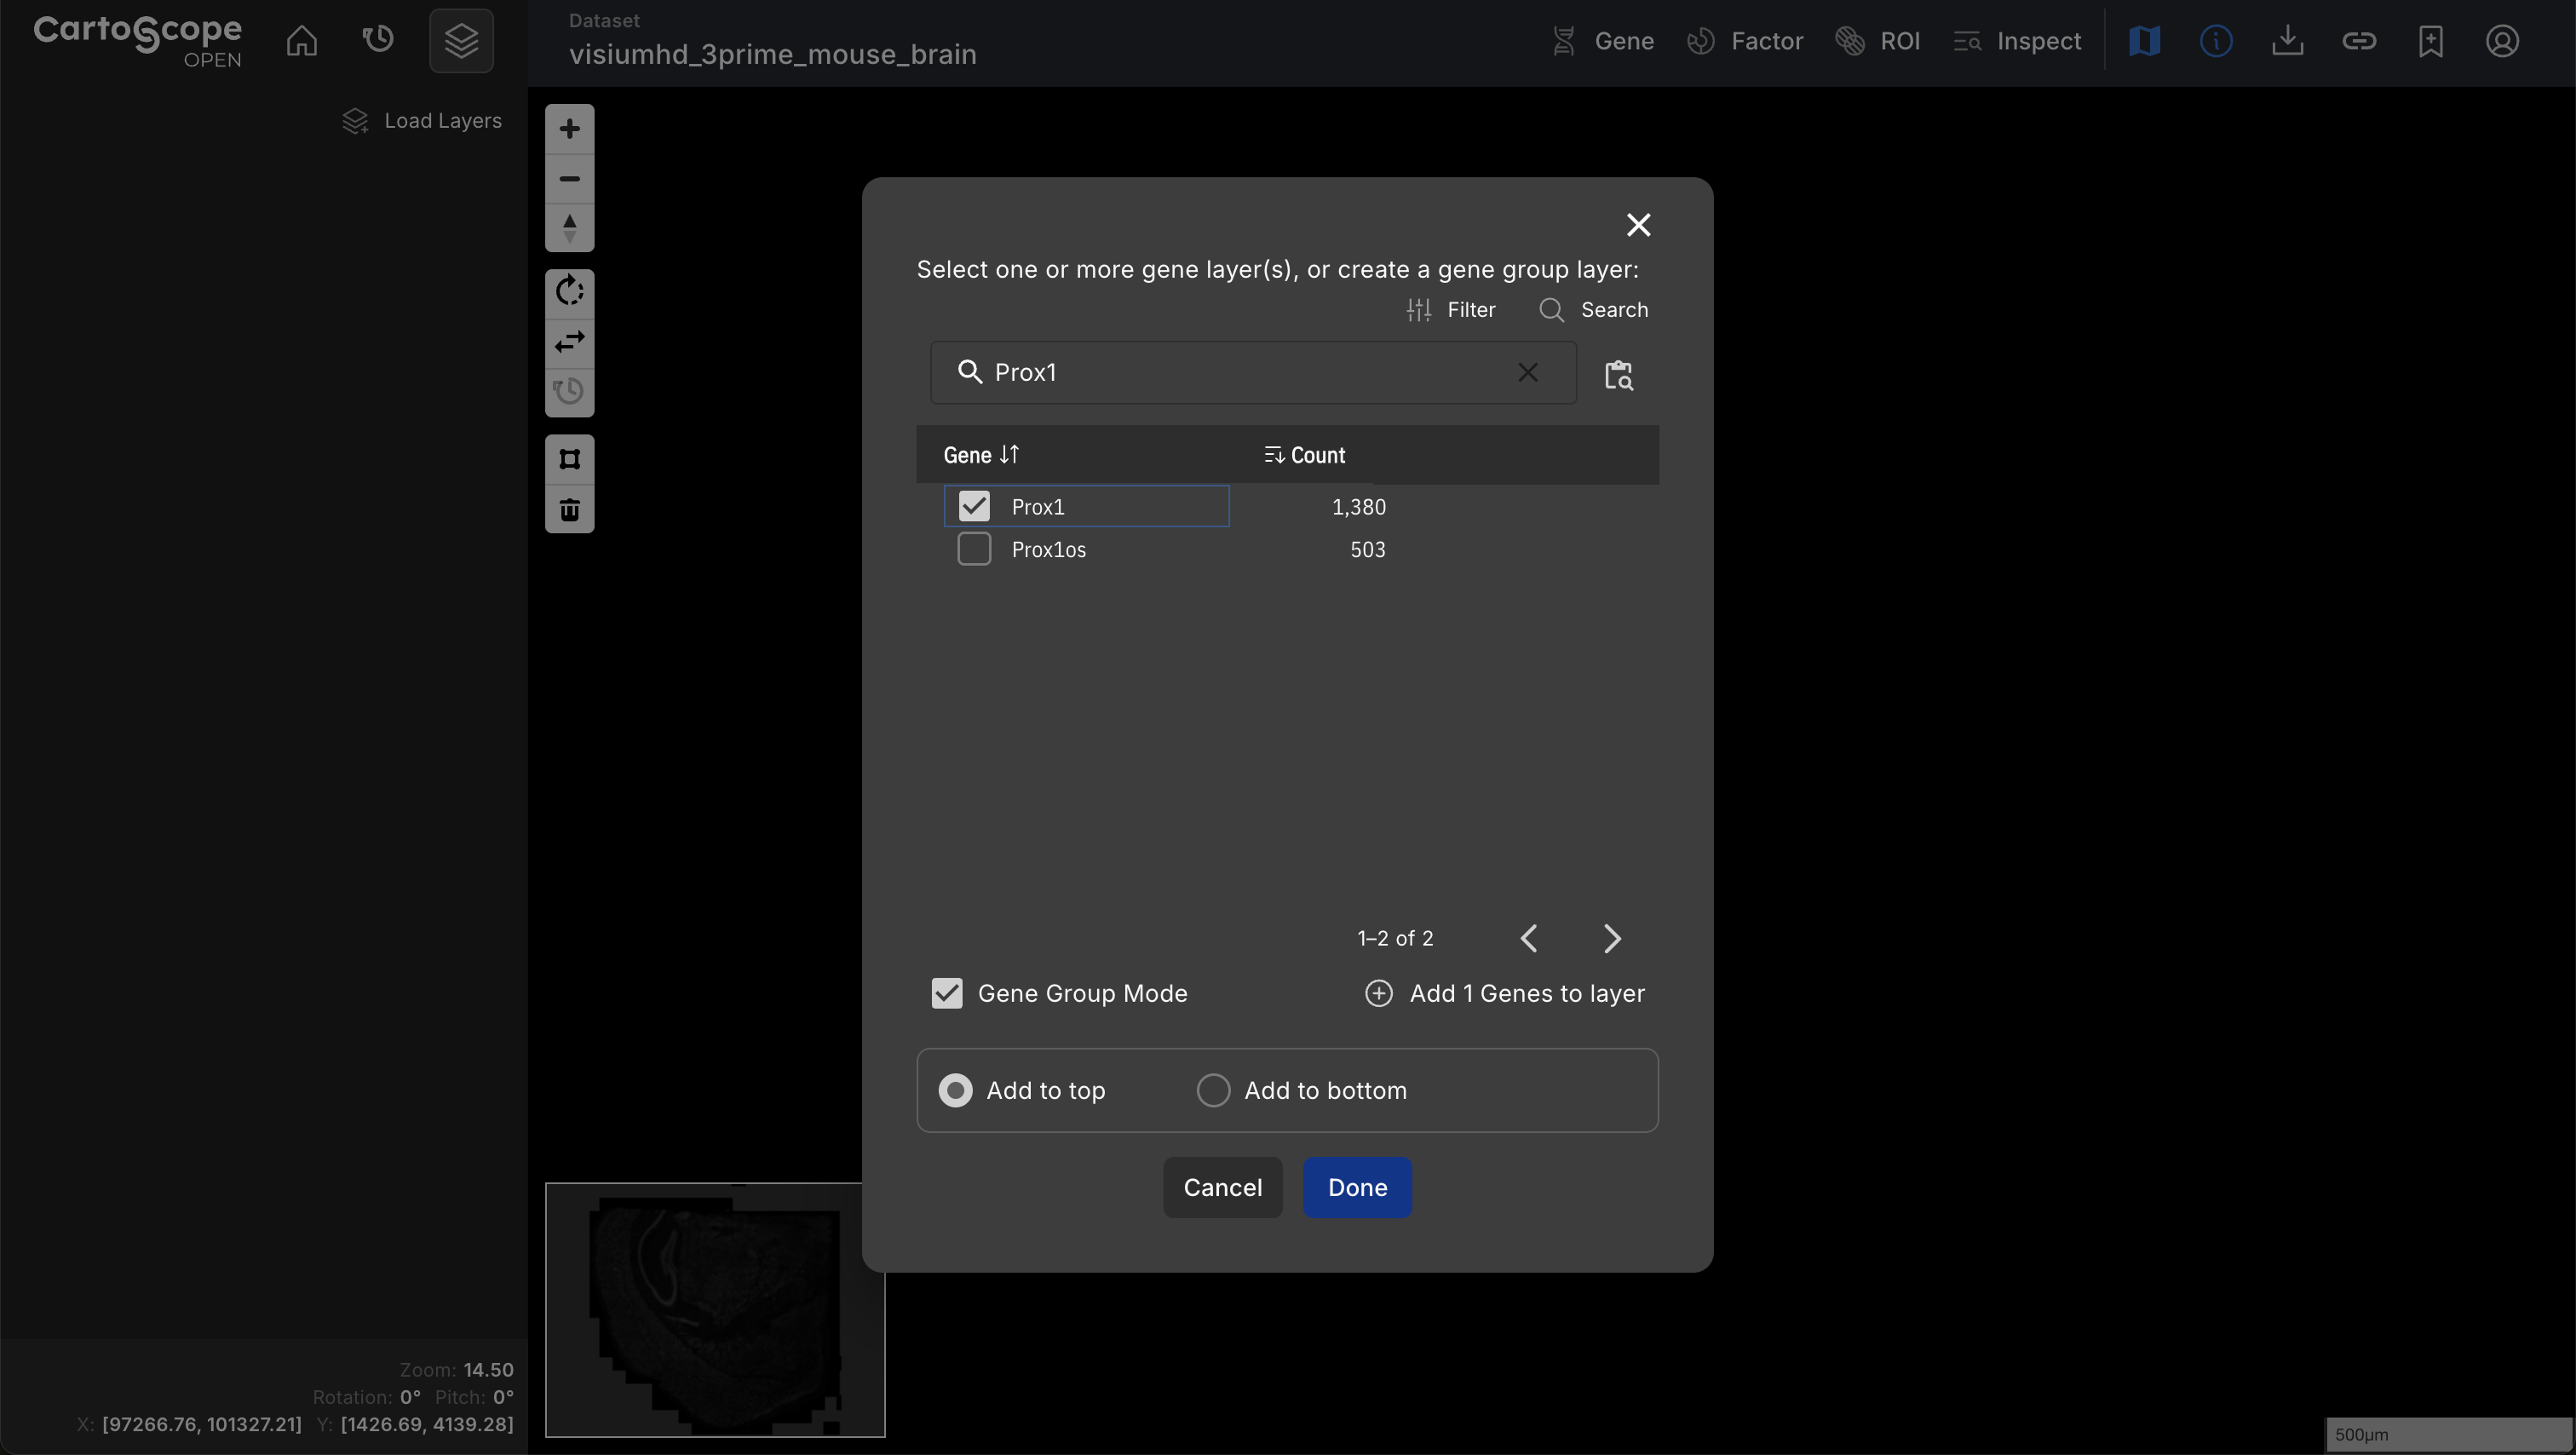Check the Prox1os gene checkbox
The height and width of the screenshot is (1455, 2576).
(973, 549)
